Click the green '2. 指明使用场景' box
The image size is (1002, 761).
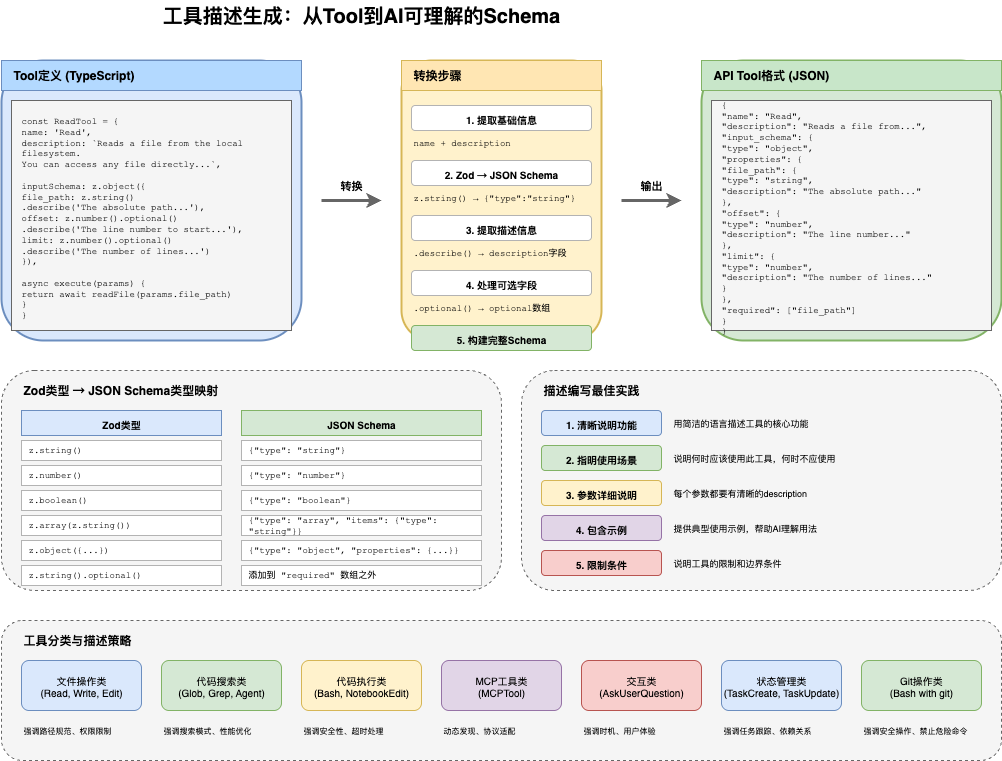(601, 460)
